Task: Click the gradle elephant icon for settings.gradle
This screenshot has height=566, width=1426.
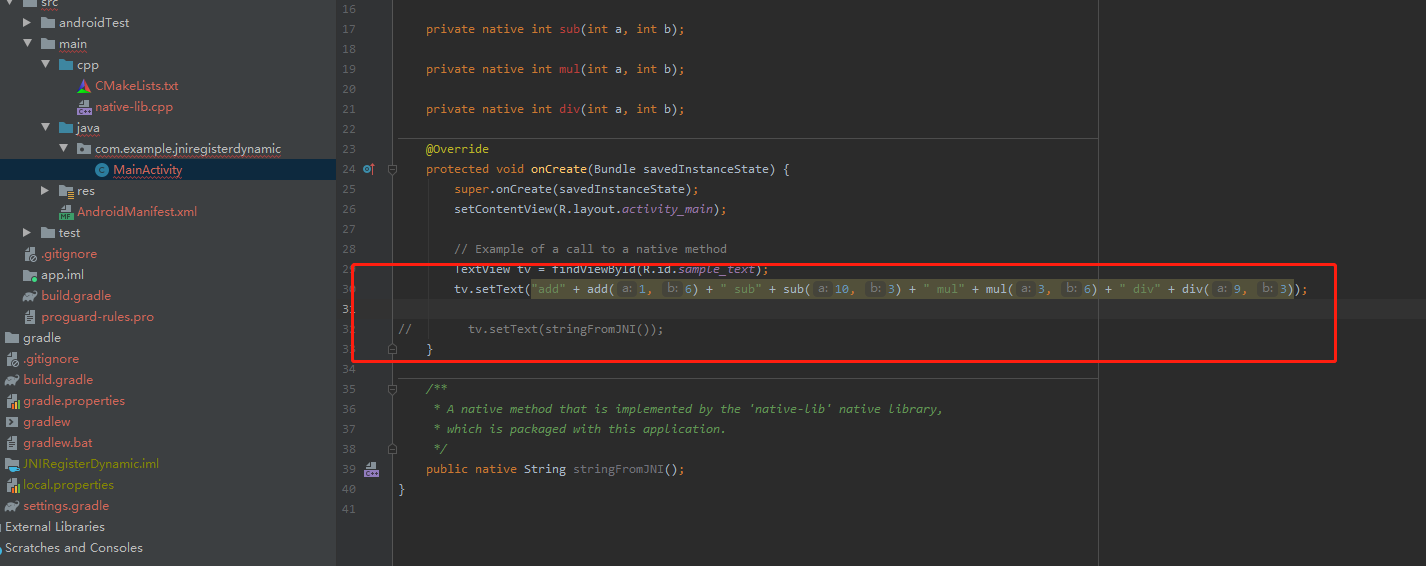Action: [x=12, y=506]
